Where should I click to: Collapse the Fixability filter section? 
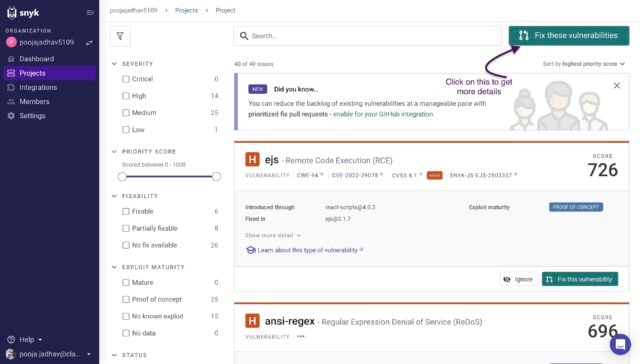[x=114, y=196]
